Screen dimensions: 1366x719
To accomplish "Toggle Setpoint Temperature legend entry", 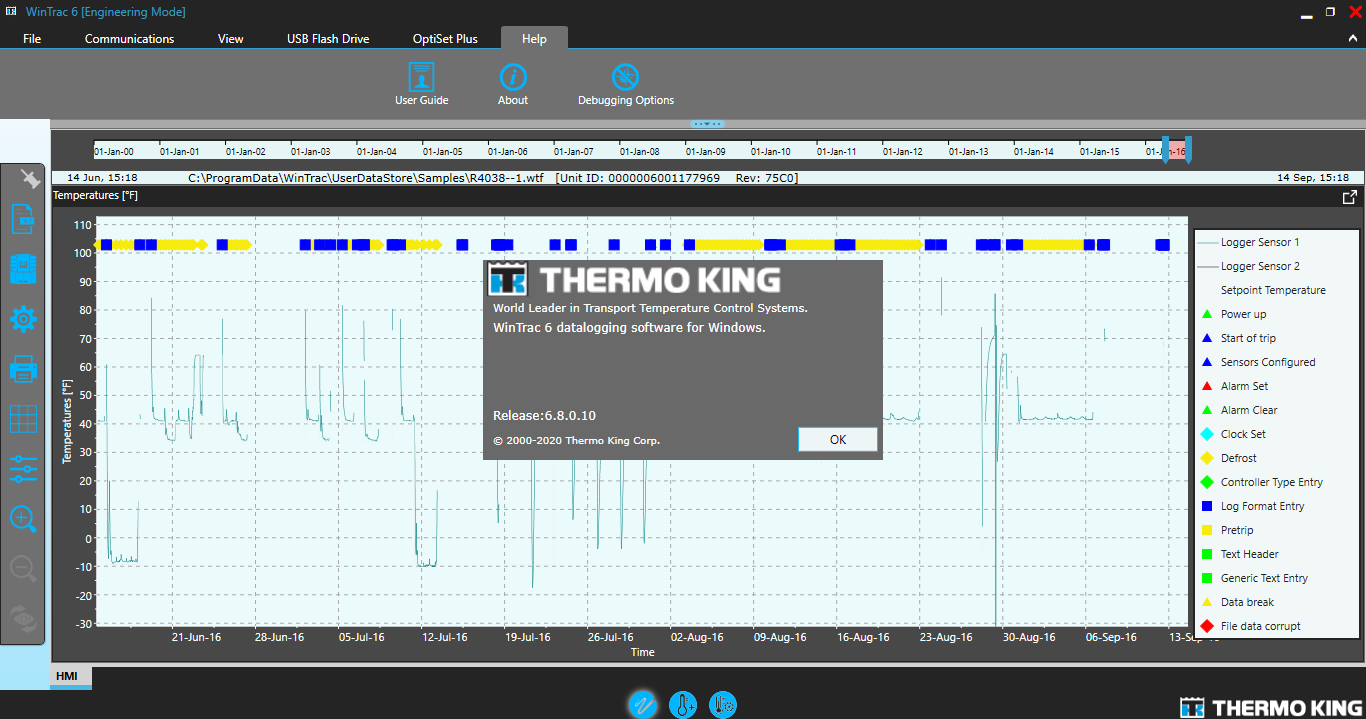I will pos(1273,290).
